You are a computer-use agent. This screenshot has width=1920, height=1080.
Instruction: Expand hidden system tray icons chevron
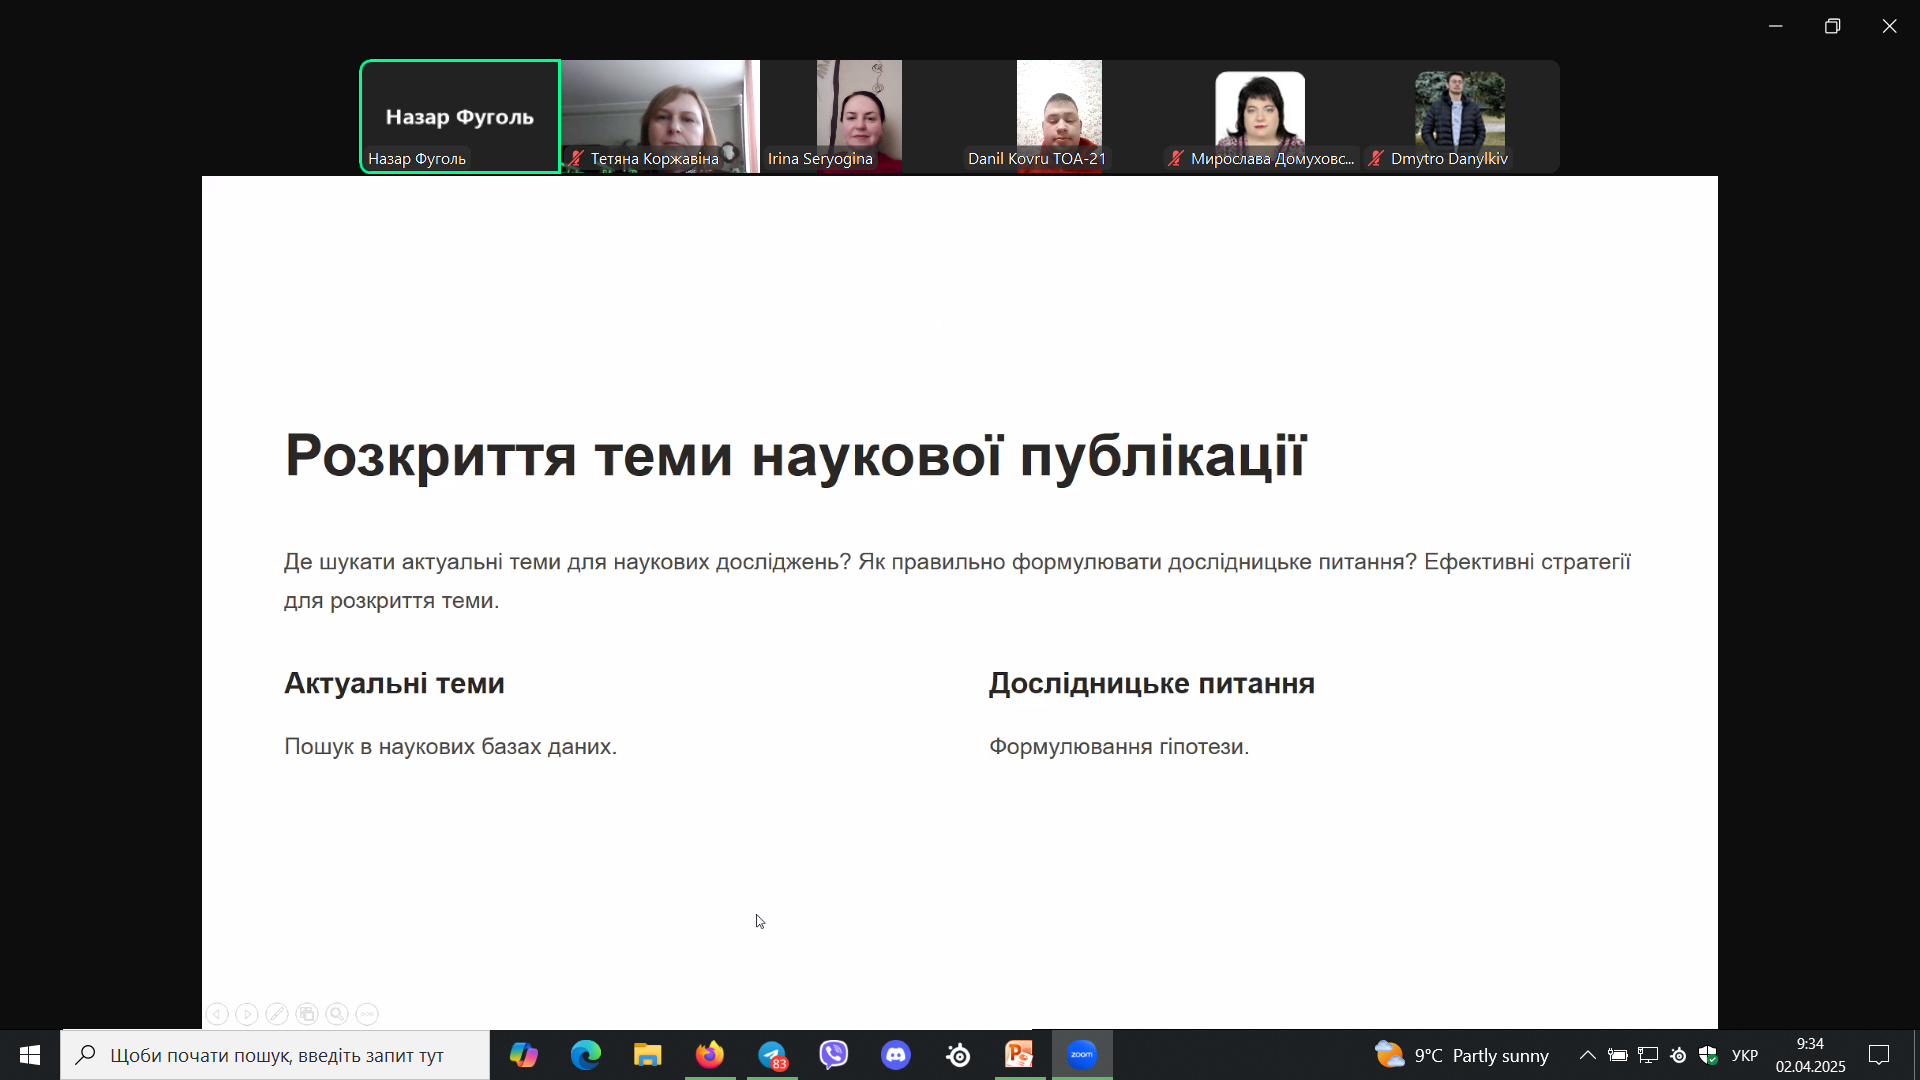(1587, 1055)
